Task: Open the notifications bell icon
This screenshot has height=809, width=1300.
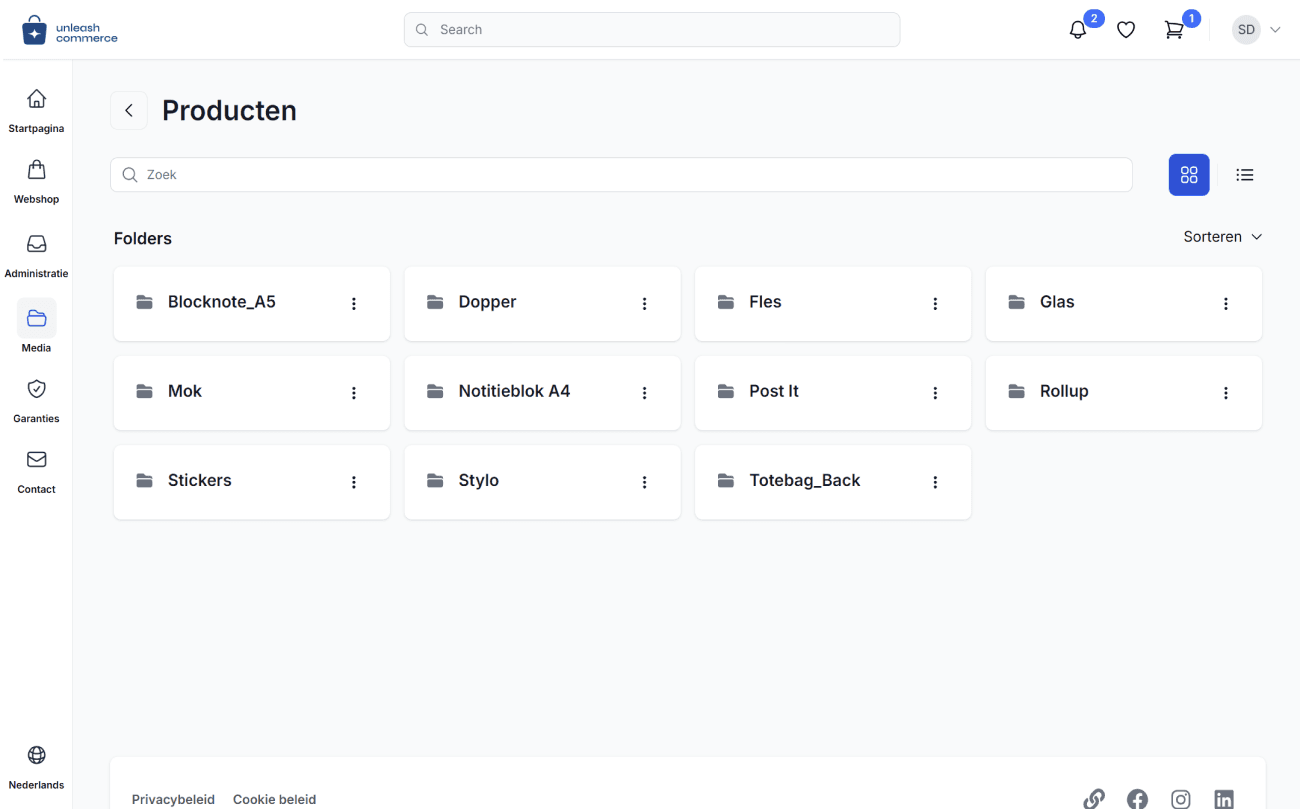Action: click(1078, 30)
